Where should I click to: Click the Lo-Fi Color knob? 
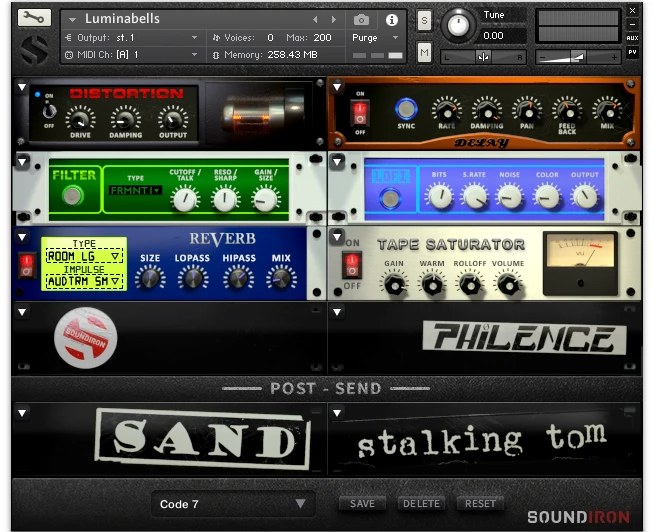click(x=547, y=197)
